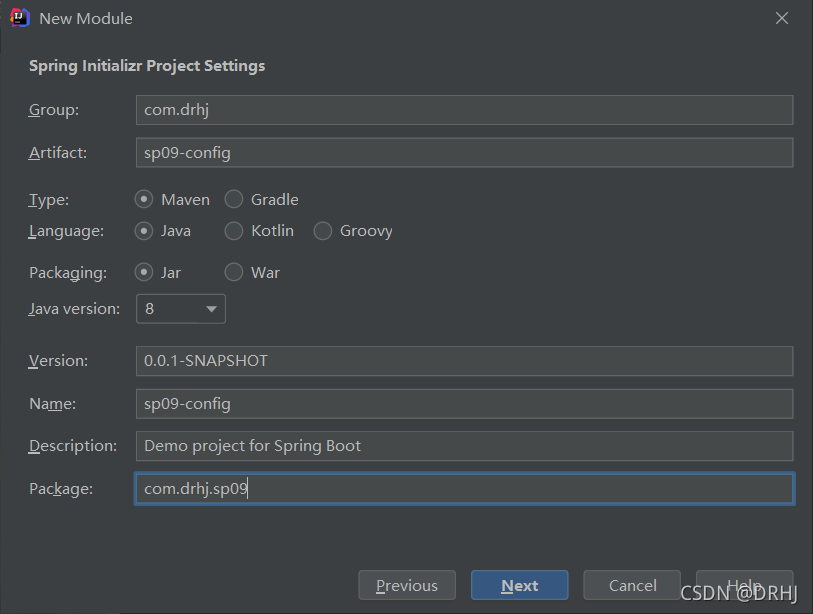Click the Language label text
Screen dimensions: 813x614
pyautogui.click(x=66, y=231)
